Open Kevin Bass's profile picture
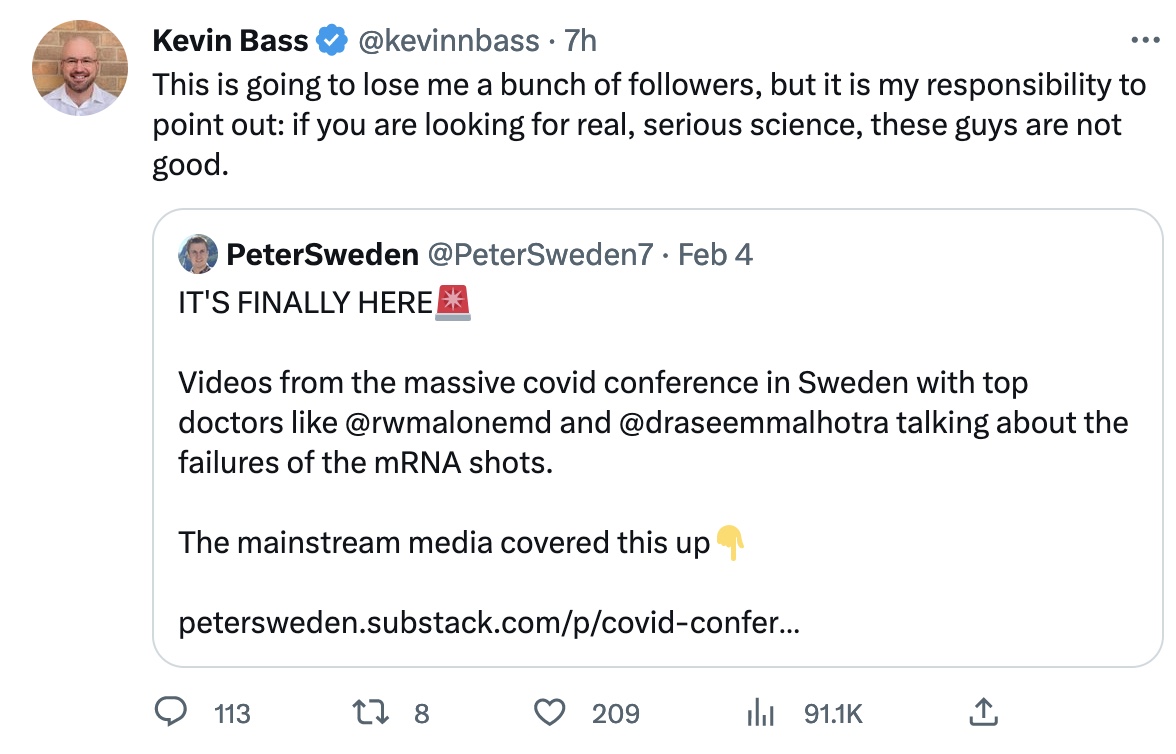The width and height of the screenshot is (1176, 754). click(x=80, y=68)
